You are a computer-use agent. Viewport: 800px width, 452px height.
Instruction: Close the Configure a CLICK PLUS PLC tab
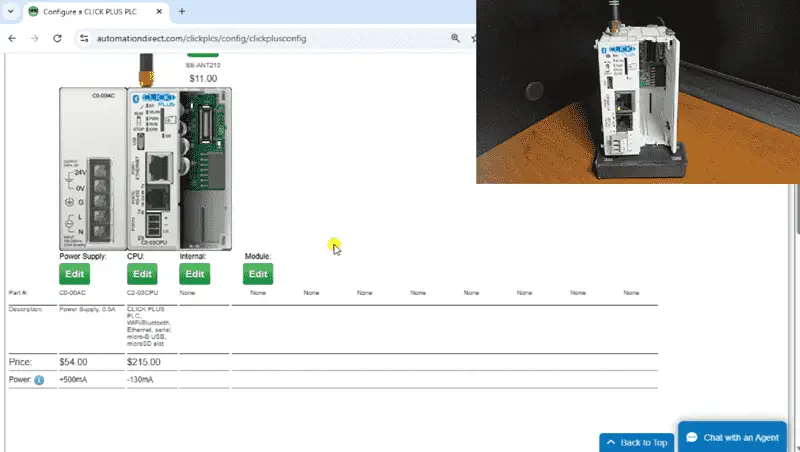click(x=159, y=11)
